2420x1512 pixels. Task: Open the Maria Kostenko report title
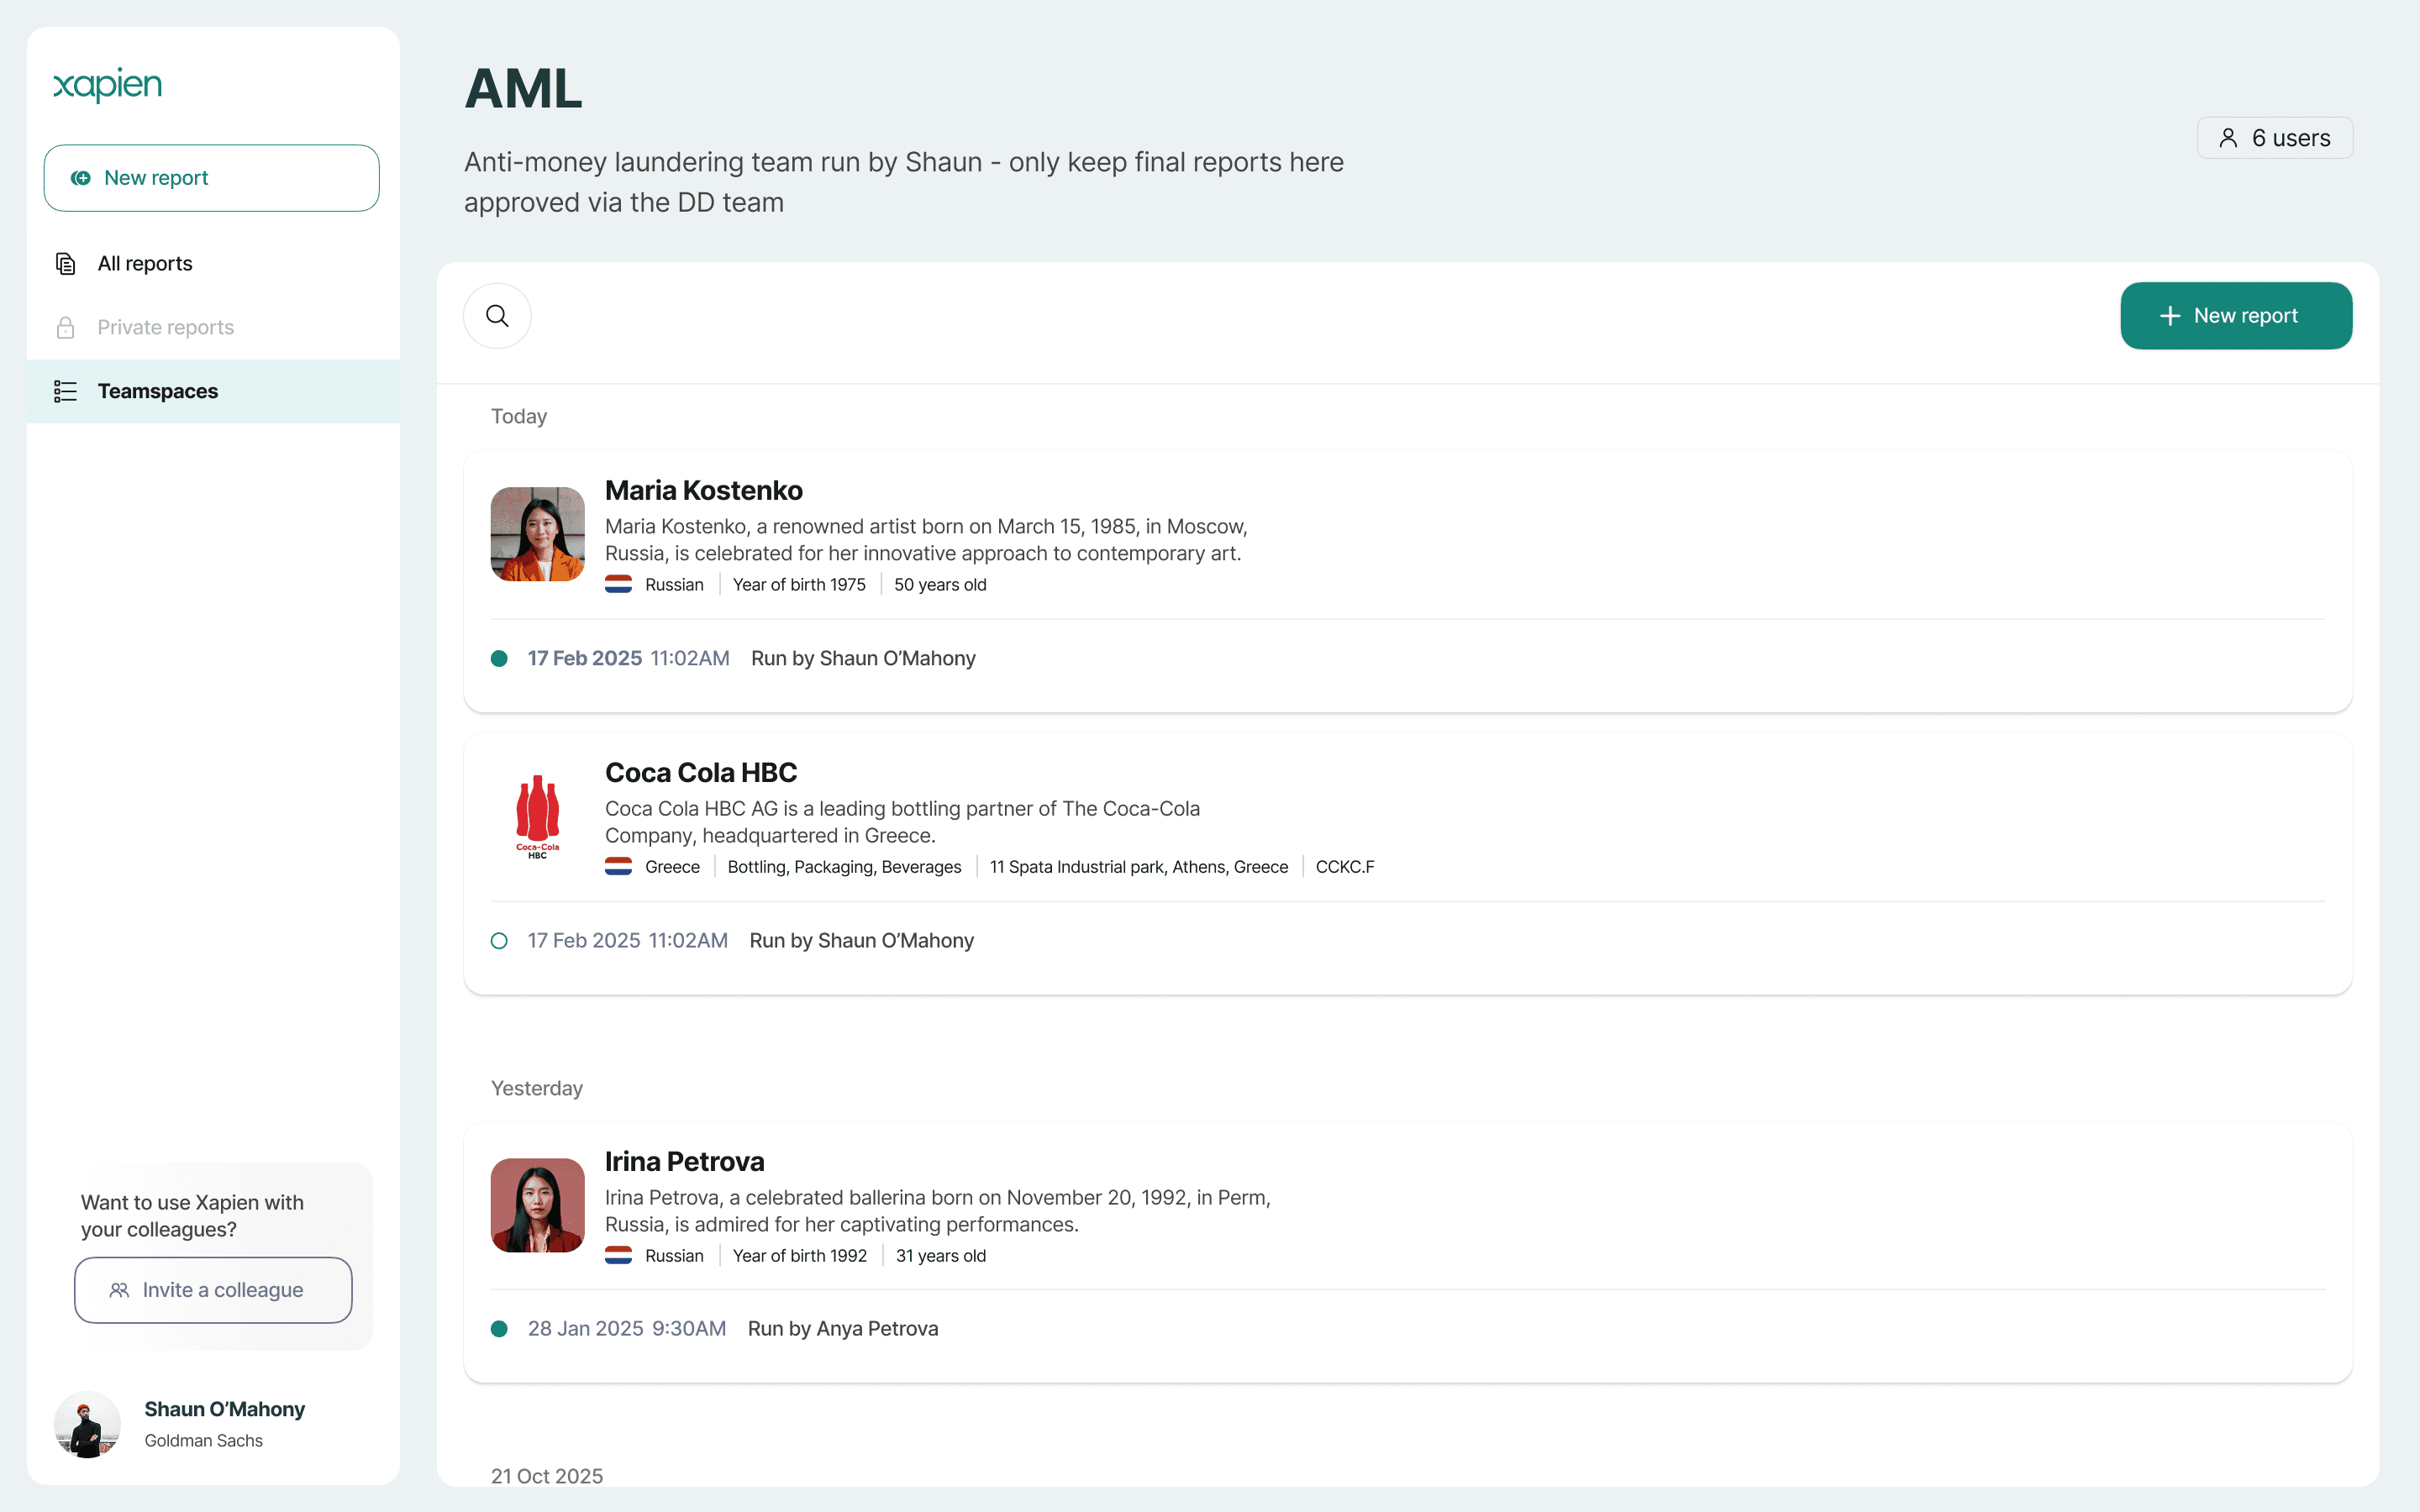[x=703, y=491]
